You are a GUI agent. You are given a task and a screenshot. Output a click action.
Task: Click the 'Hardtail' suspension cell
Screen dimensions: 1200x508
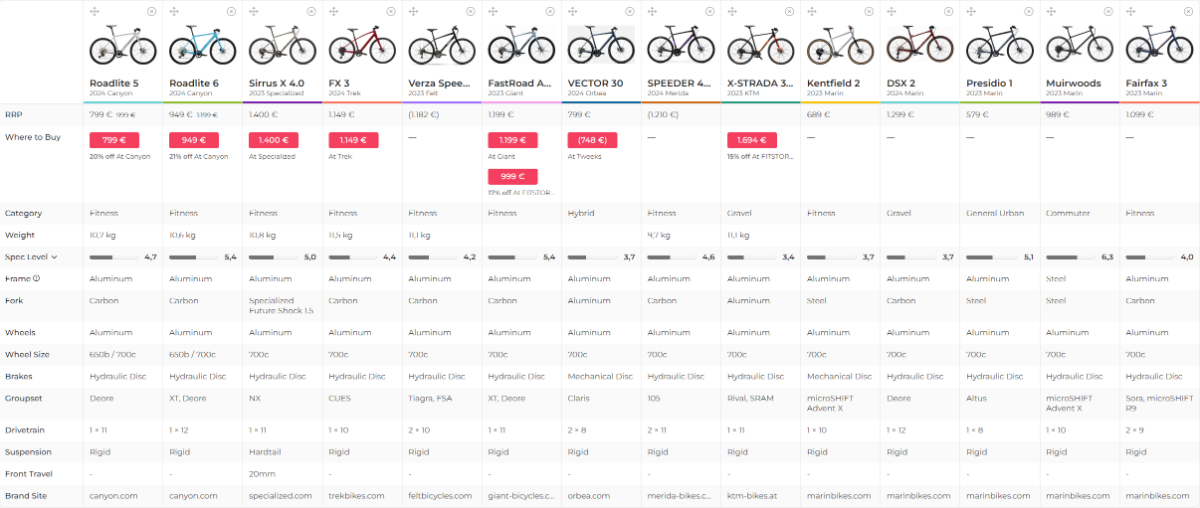(264, 452)
